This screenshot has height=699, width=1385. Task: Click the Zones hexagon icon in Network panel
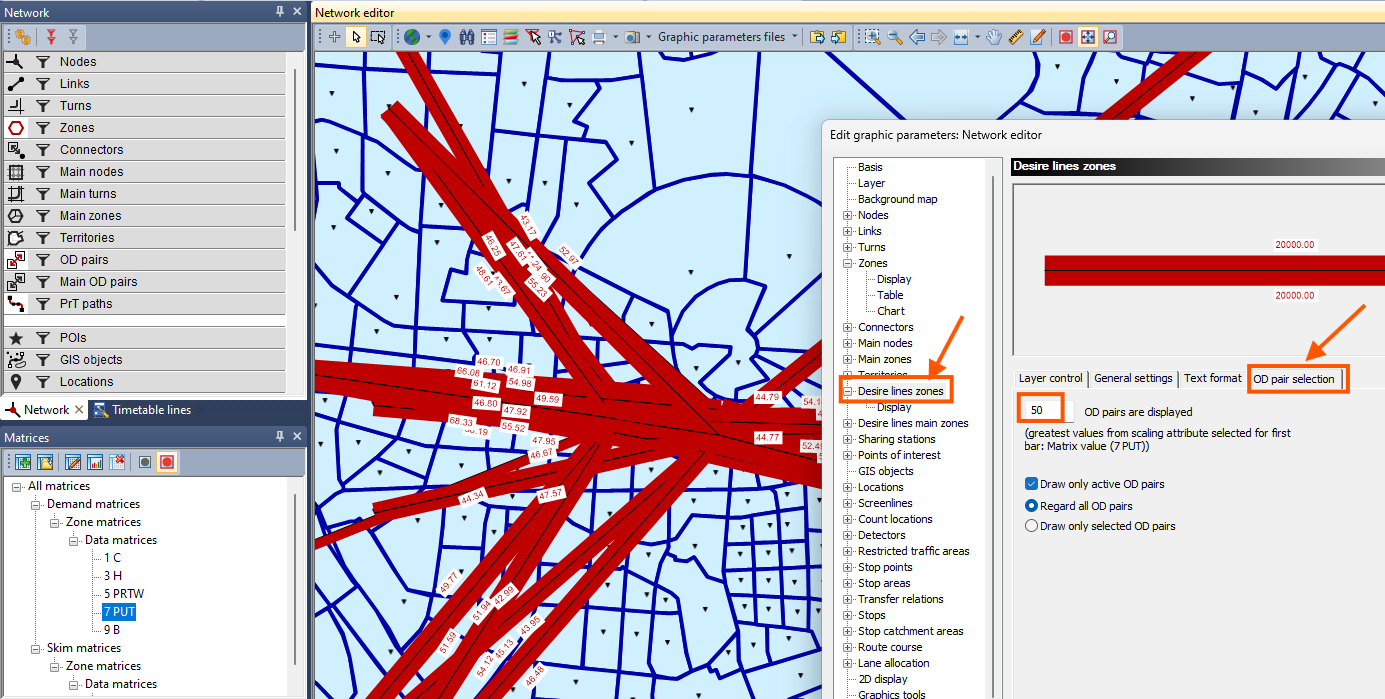pyautogui.click(x=15, y=128)
